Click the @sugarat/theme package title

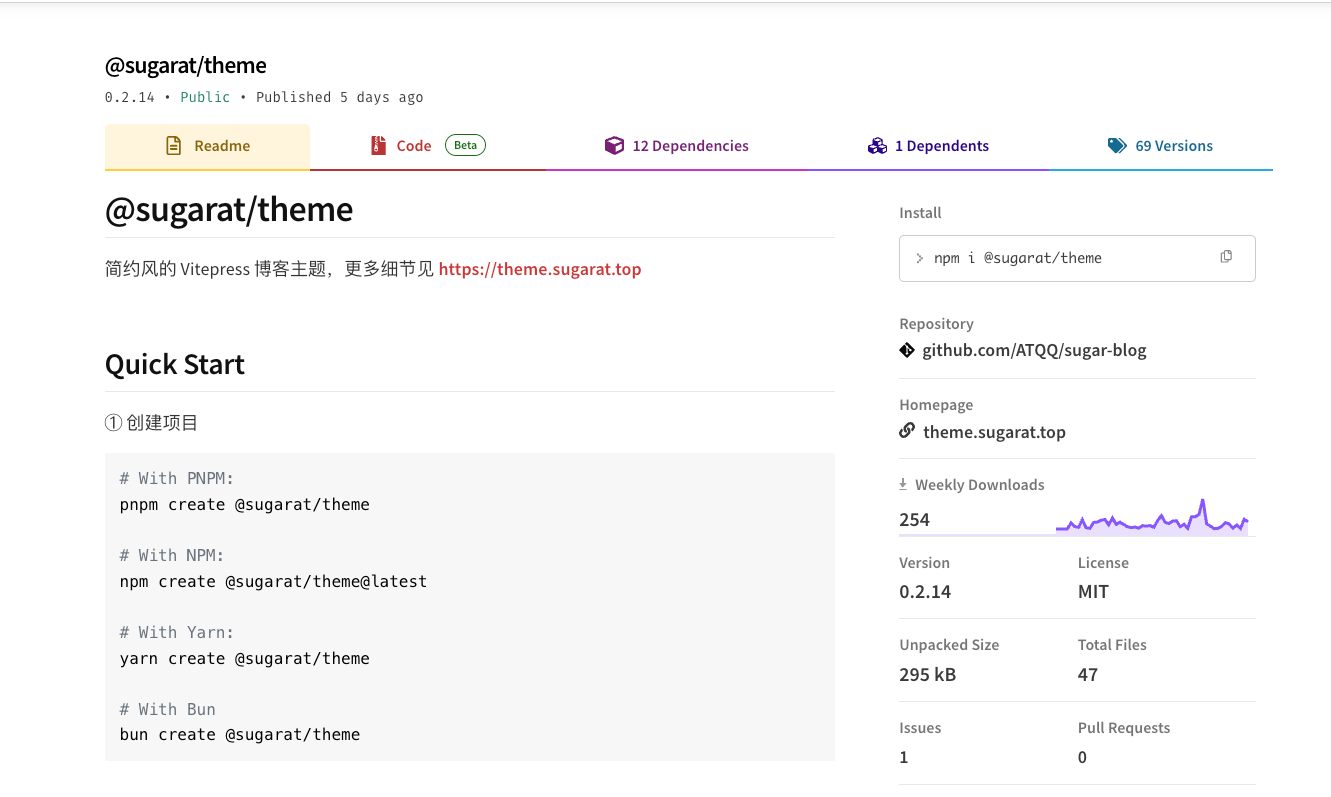[x=186, y=66]
